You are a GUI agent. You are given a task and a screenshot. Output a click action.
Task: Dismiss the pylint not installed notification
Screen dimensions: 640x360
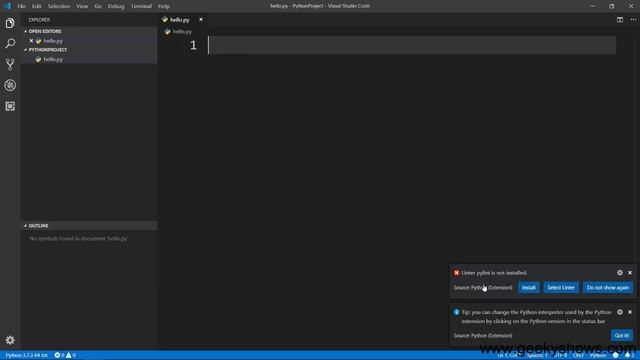(630, 273)
